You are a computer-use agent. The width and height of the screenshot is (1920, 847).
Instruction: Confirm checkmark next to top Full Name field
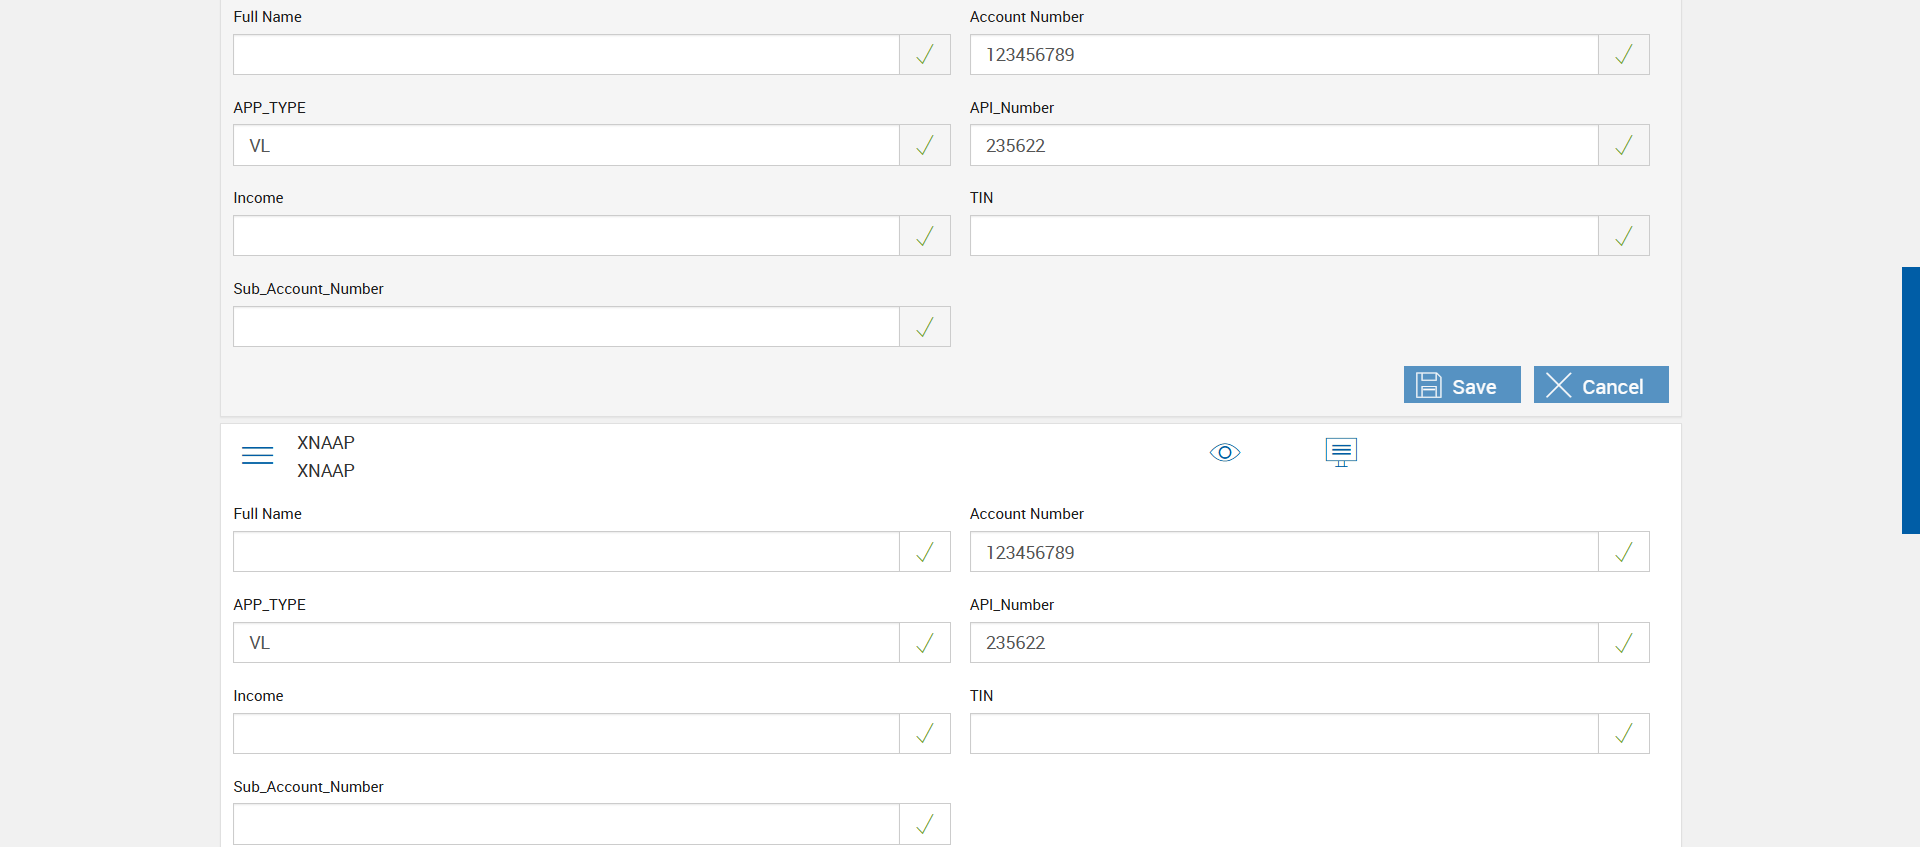pos(925,55)
